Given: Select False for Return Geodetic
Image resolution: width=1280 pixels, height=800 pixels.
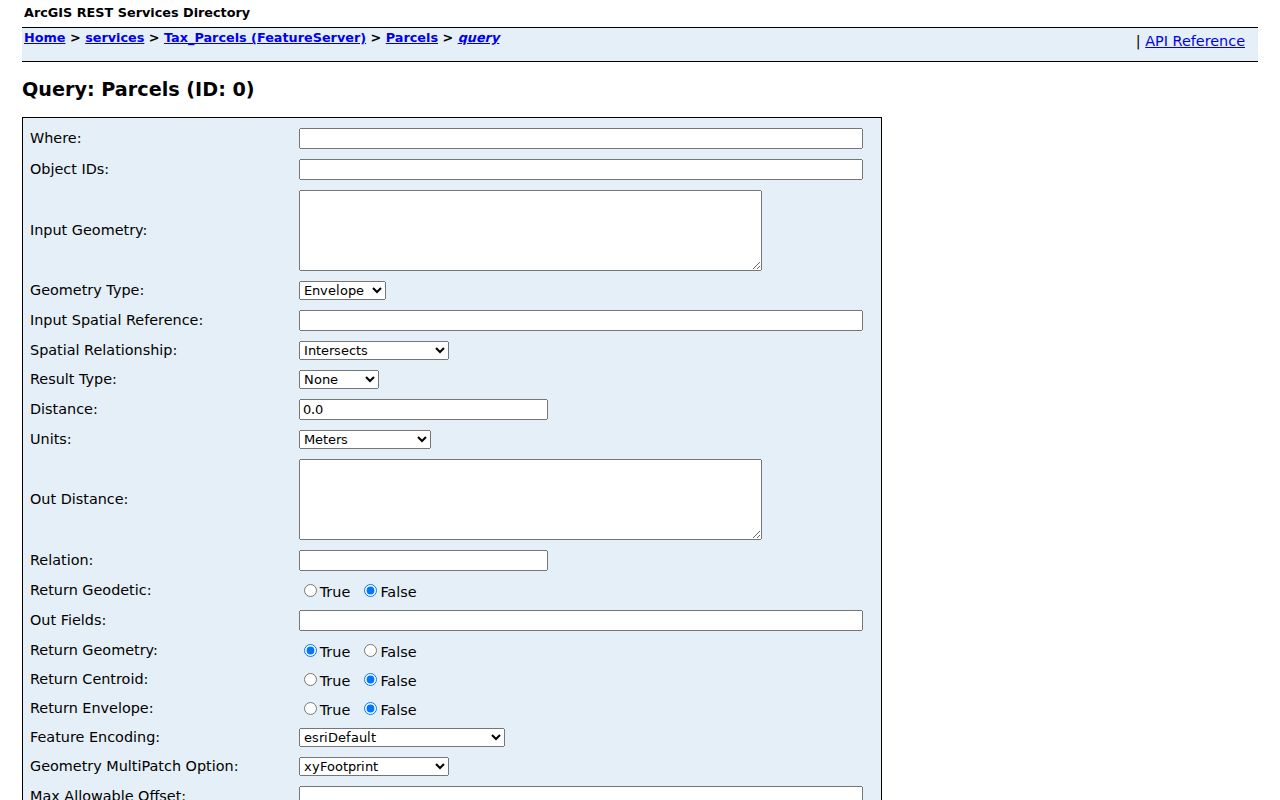Looking at the screenshot, I should point(370,591).
